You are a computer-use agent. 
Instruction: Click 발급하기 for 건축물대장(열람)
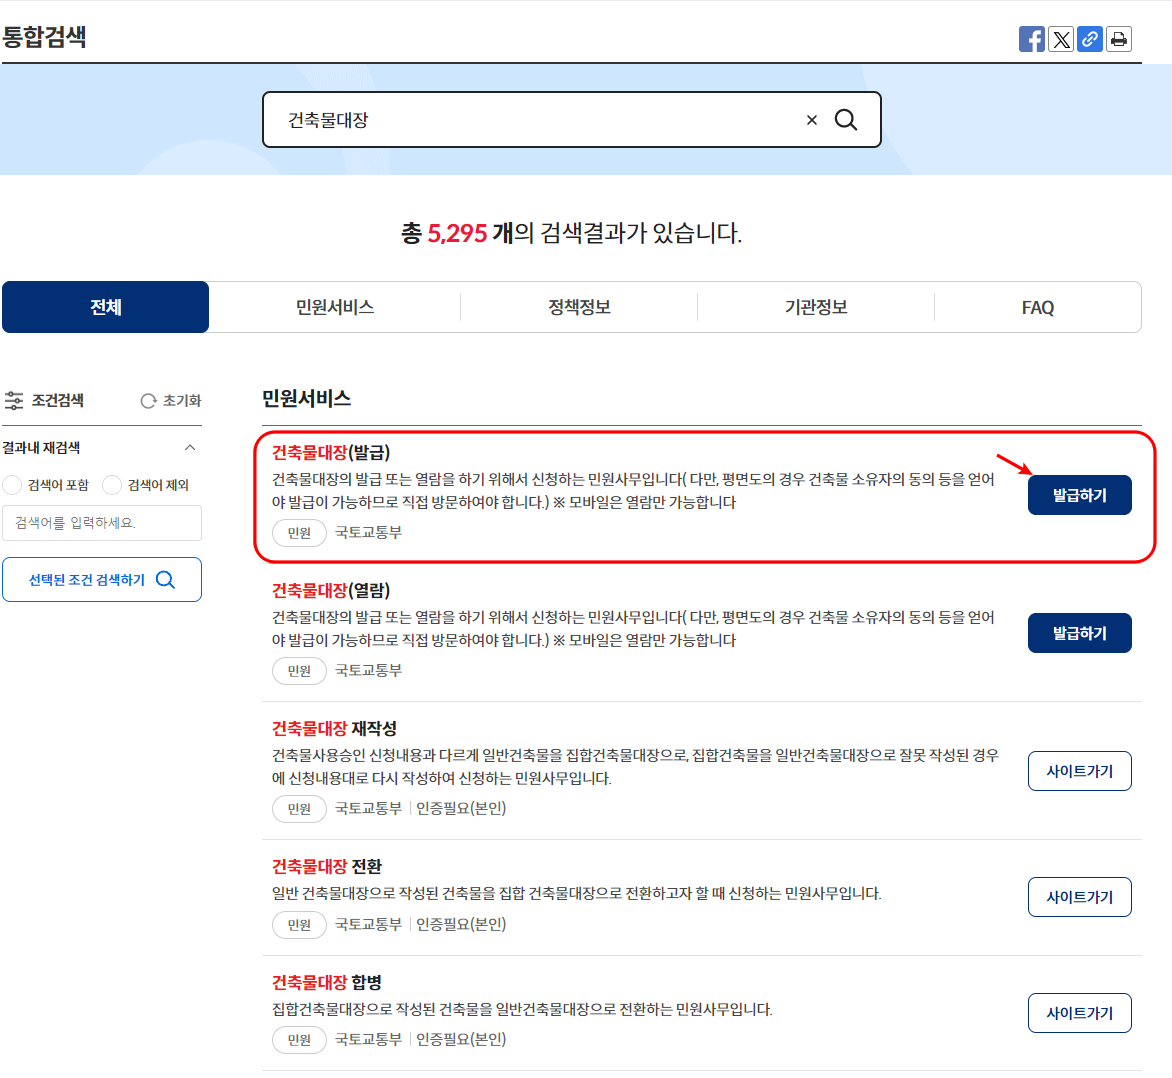click(1080, 632)
